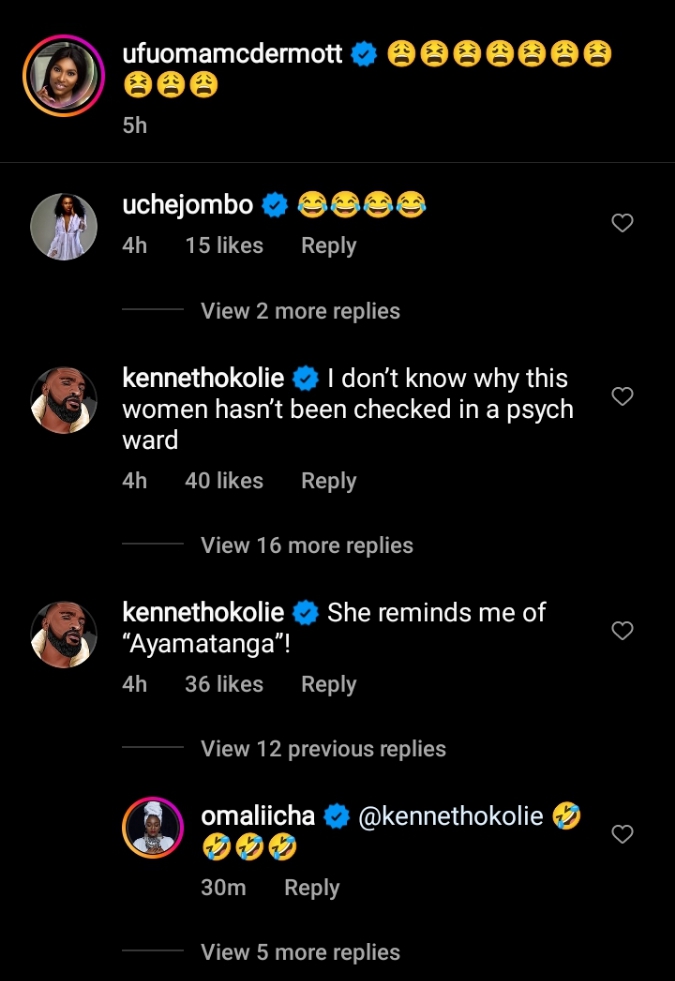
Task: Open omaliicha's profile picture
Action: (154, 830)
